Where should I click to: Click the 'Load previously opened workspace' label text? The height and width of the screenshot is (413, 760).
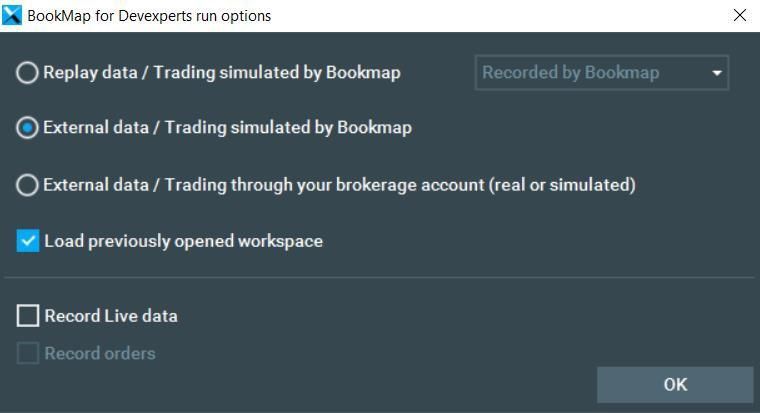pyautogui.click(x=184, y=241)
